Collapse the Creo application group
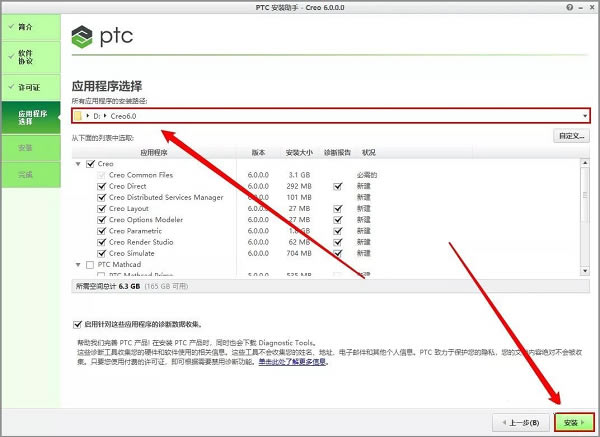Screen dimensions: 600x437 [78, 164]
